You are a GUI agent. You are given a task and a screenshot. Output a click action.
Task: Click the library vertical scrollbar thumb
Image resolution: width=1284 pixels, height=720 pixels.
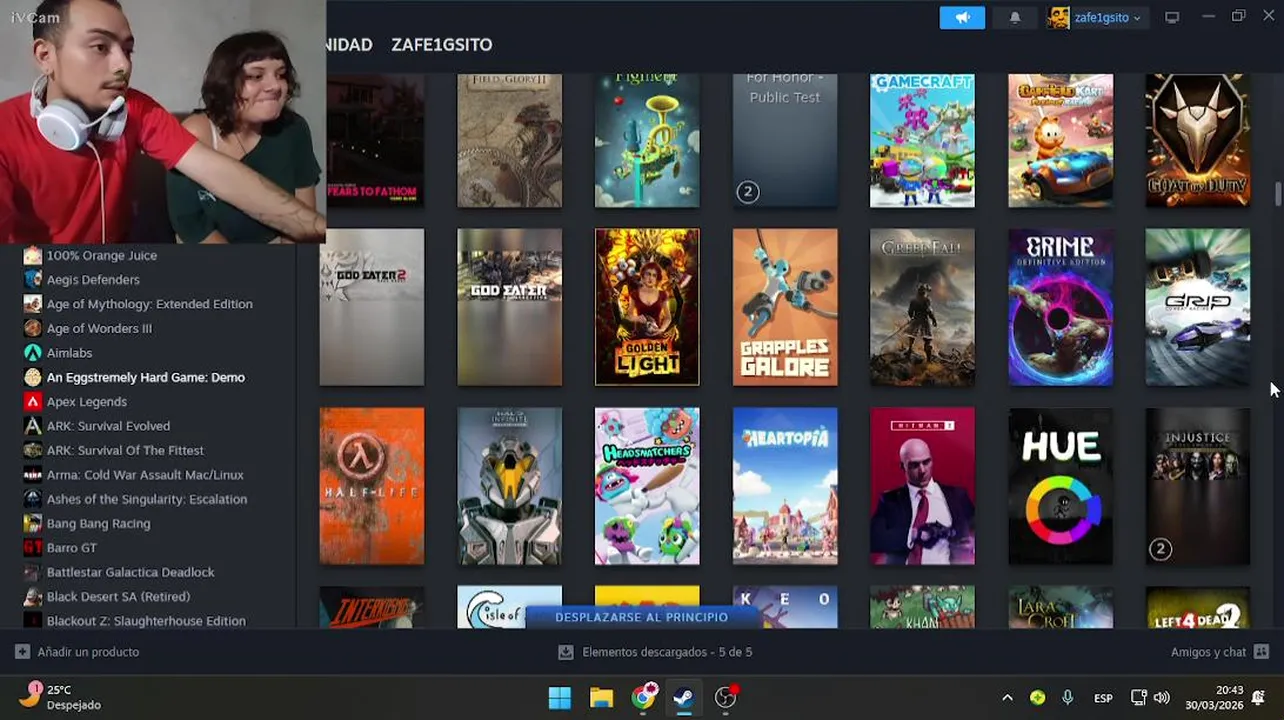click(x=1277, y=194)
